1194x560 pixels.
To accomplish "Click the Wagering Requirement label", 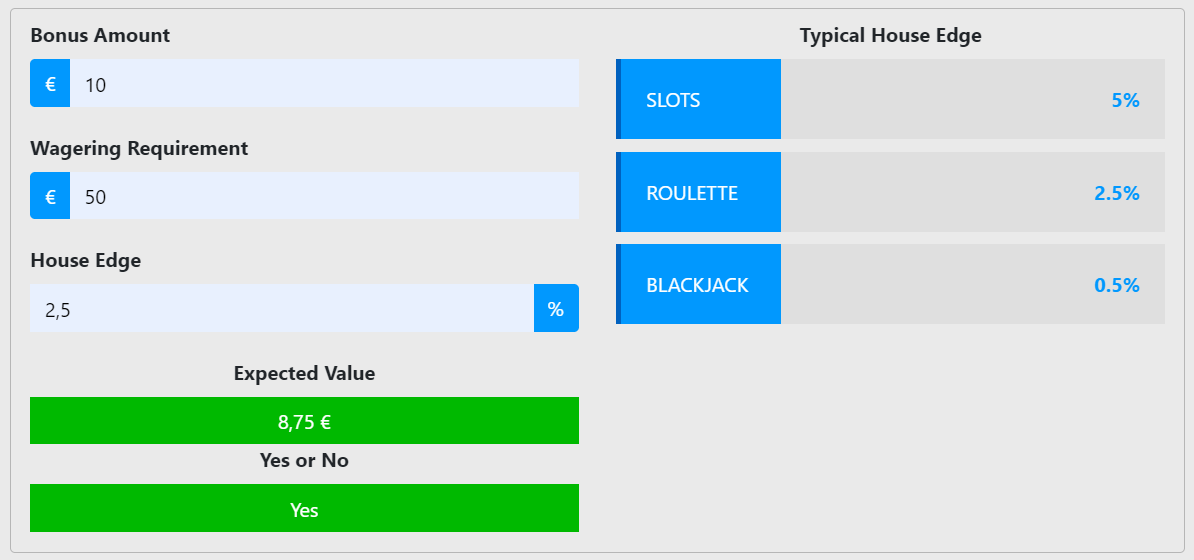I will [x=139, y=148].
